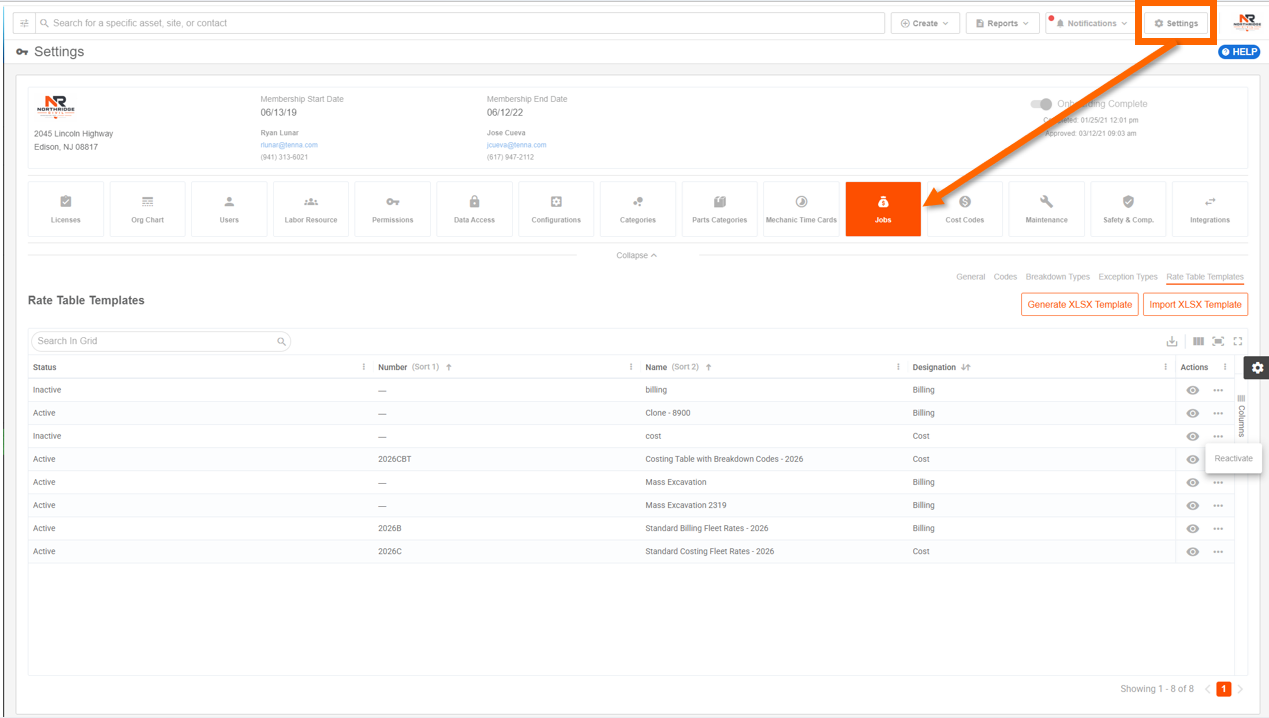This screenshot has height=718, width=1269.
Task: Open the Data Access tile
Action: [x=474, y=209]
